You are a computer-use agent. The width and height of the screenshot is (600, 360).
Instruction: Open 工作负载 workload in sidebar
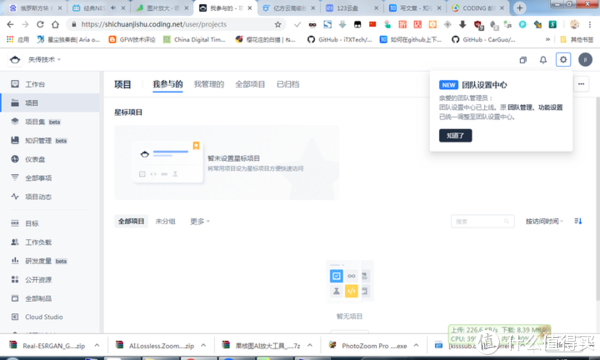(x=50, y=242)
